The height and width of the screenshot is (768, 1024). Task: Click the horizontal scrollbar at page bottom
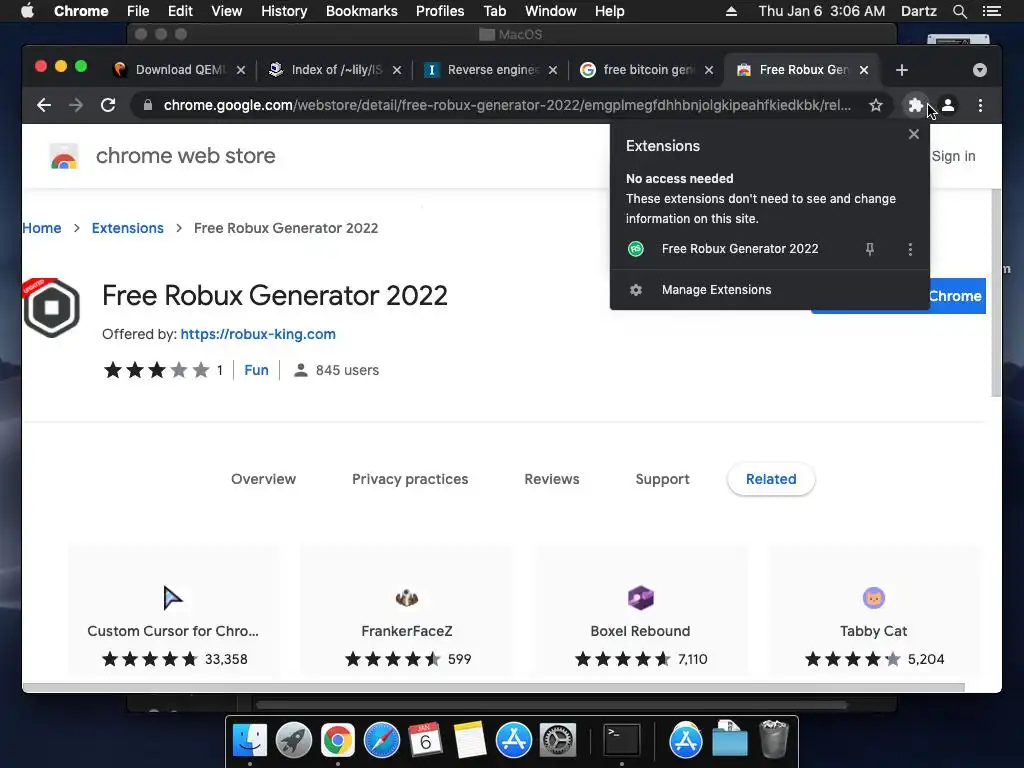(x=494, y=687)
